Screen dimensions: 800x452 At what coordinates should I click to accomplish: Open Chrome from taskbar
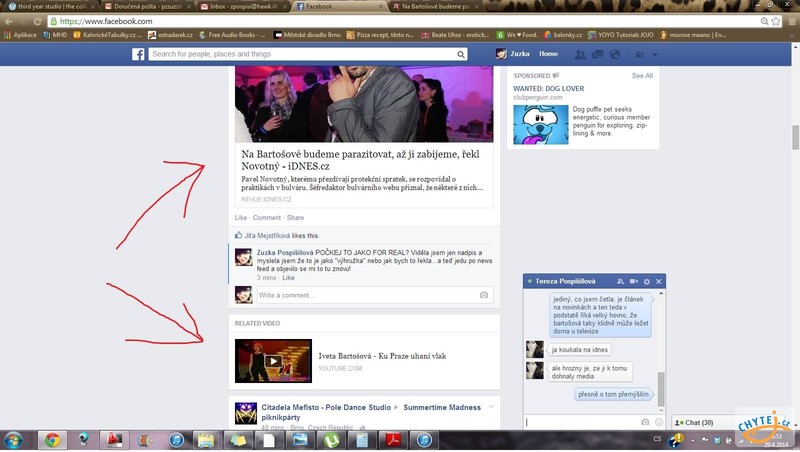coord(52,440)
